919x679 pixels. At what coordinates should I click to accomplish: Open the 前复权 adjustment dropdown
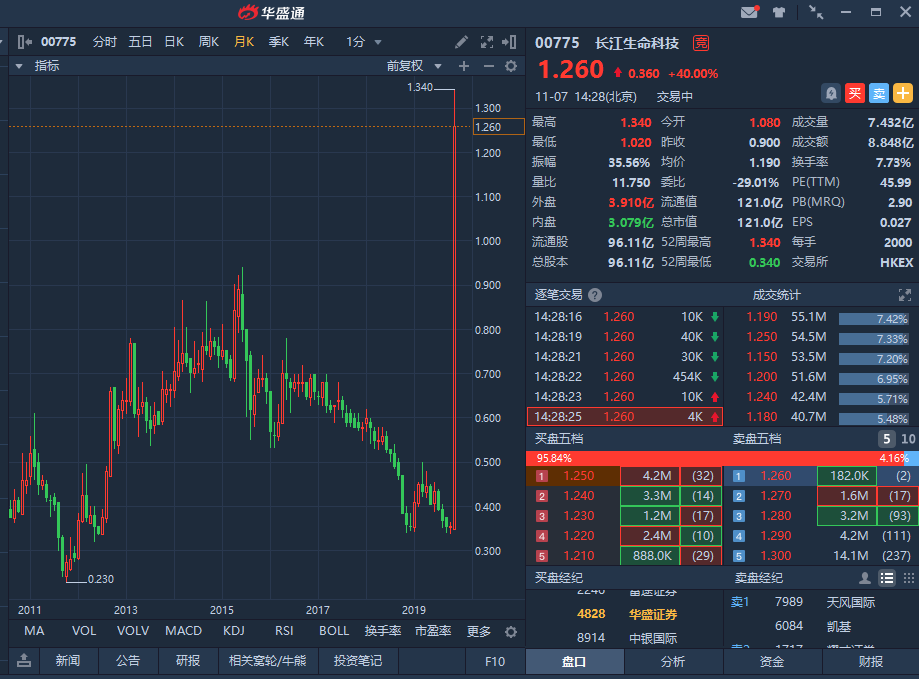coord(414,66)
